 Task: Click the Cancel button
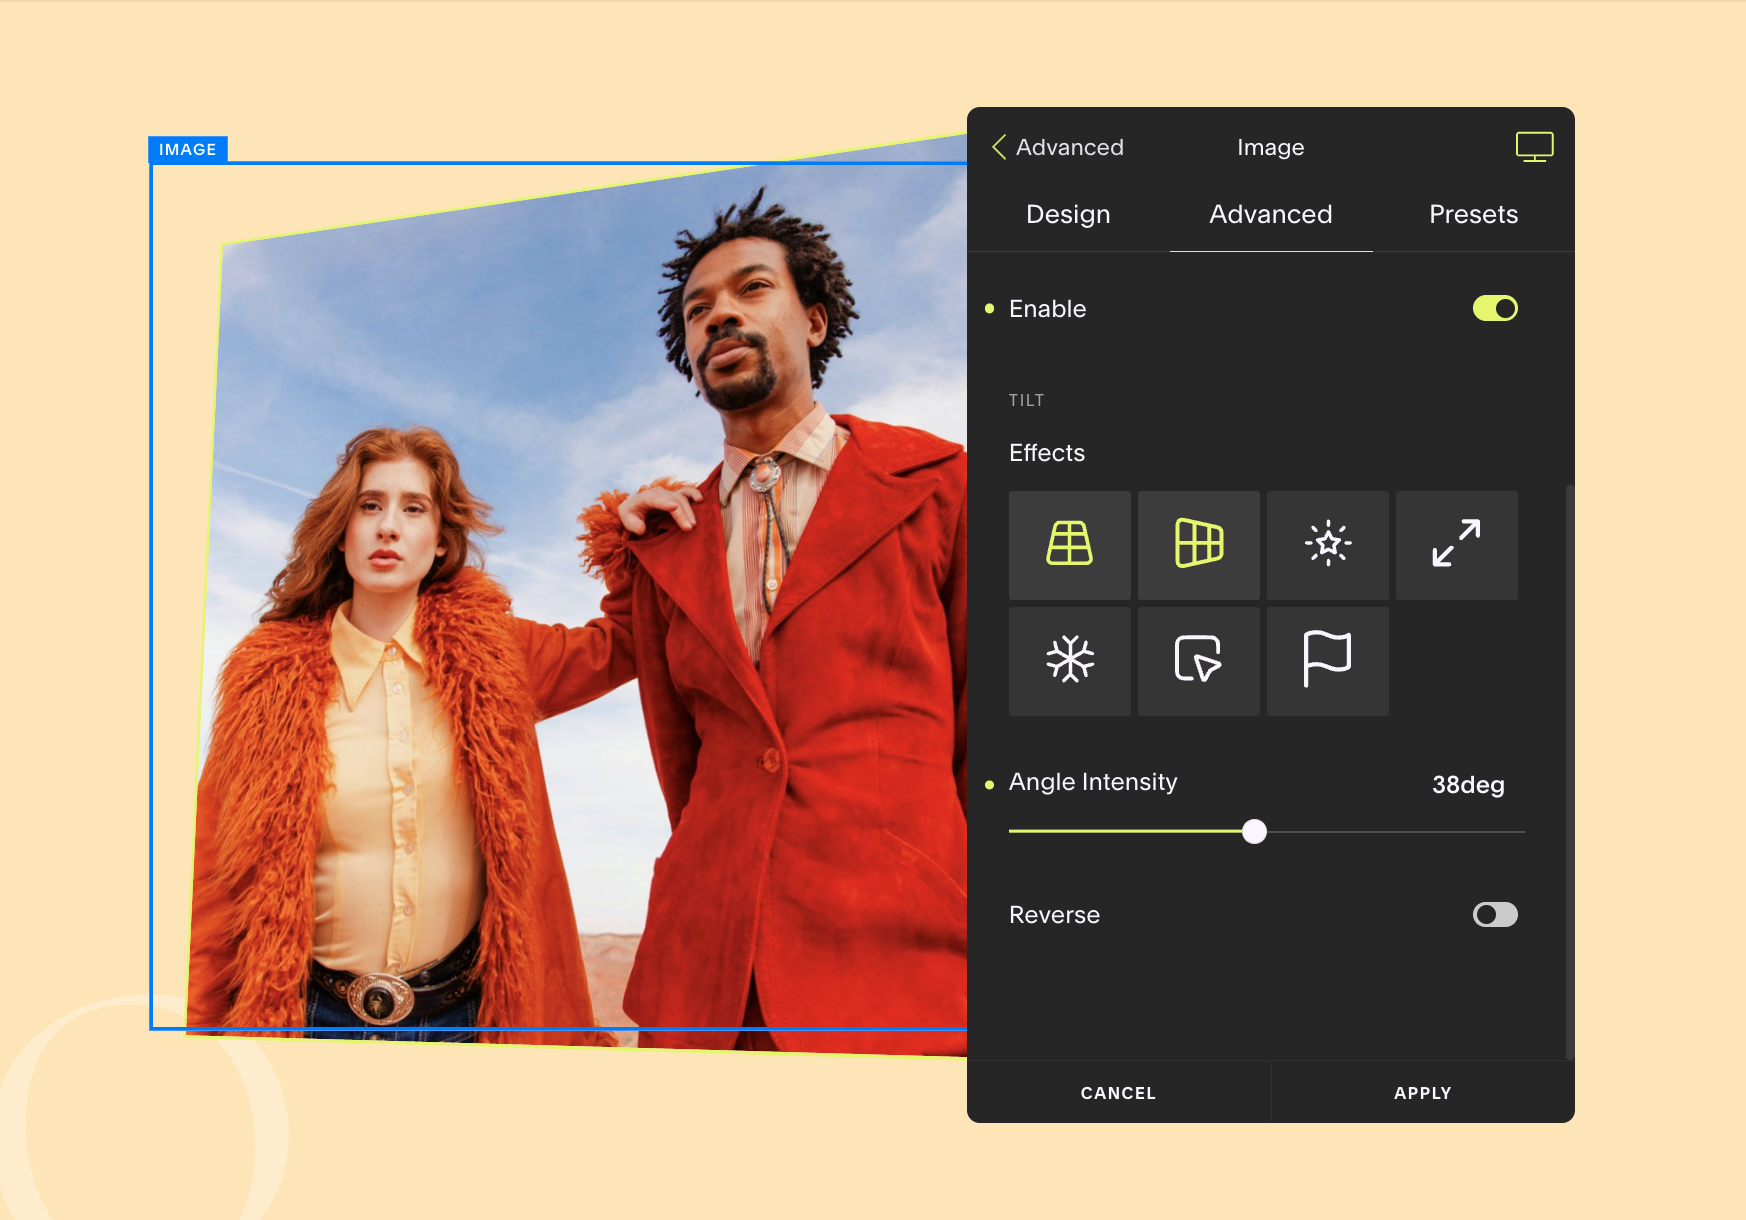[1118, 1093]
